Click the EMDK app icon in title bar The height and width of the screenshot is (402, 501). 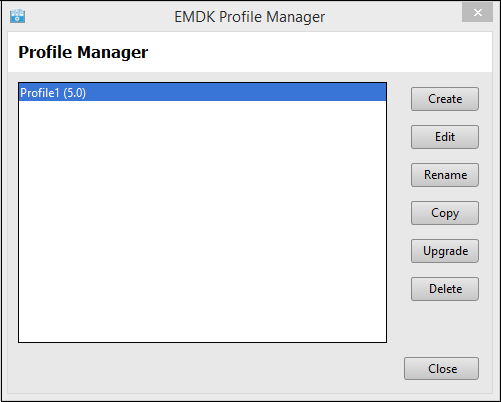click(x=17, y=16)
